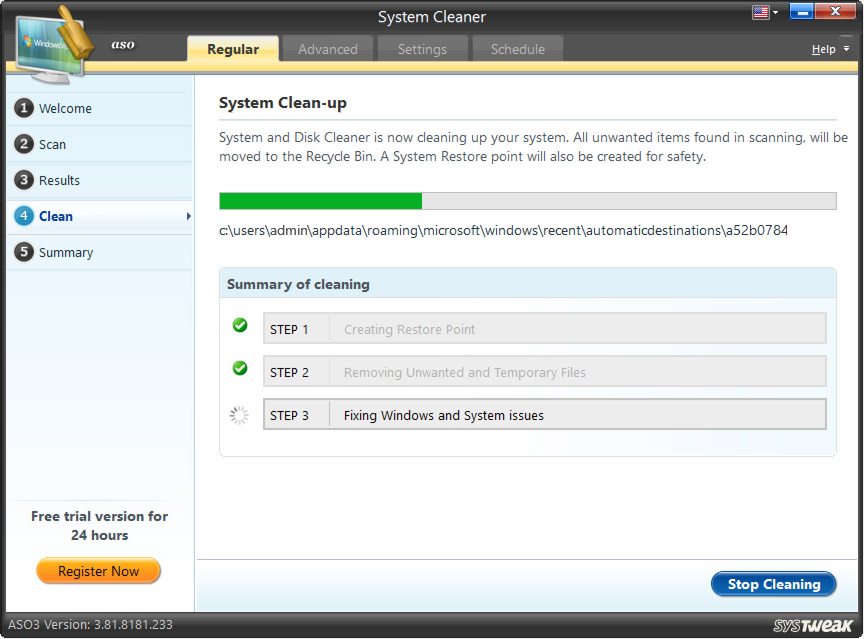Expand the Help menu chevron
This screenshot has height=639, width=864.
[x=845, y=48]
